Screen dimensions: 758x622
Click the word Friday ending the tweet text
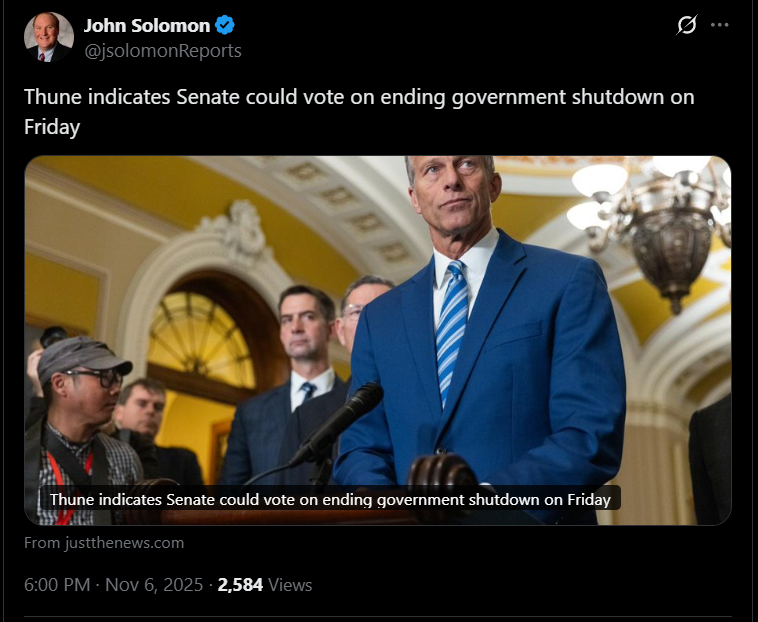(x=52, y=127)
